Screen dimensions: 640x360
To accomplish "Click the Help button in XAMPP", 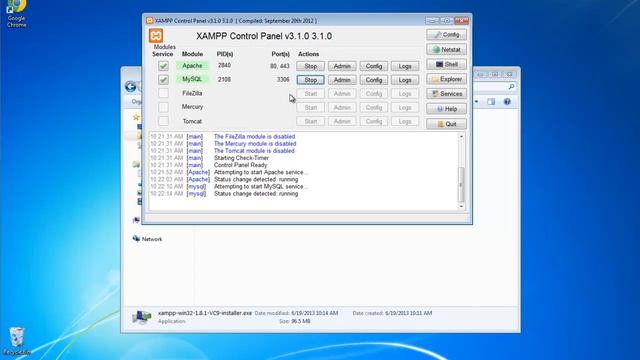I will coord(447,109).
